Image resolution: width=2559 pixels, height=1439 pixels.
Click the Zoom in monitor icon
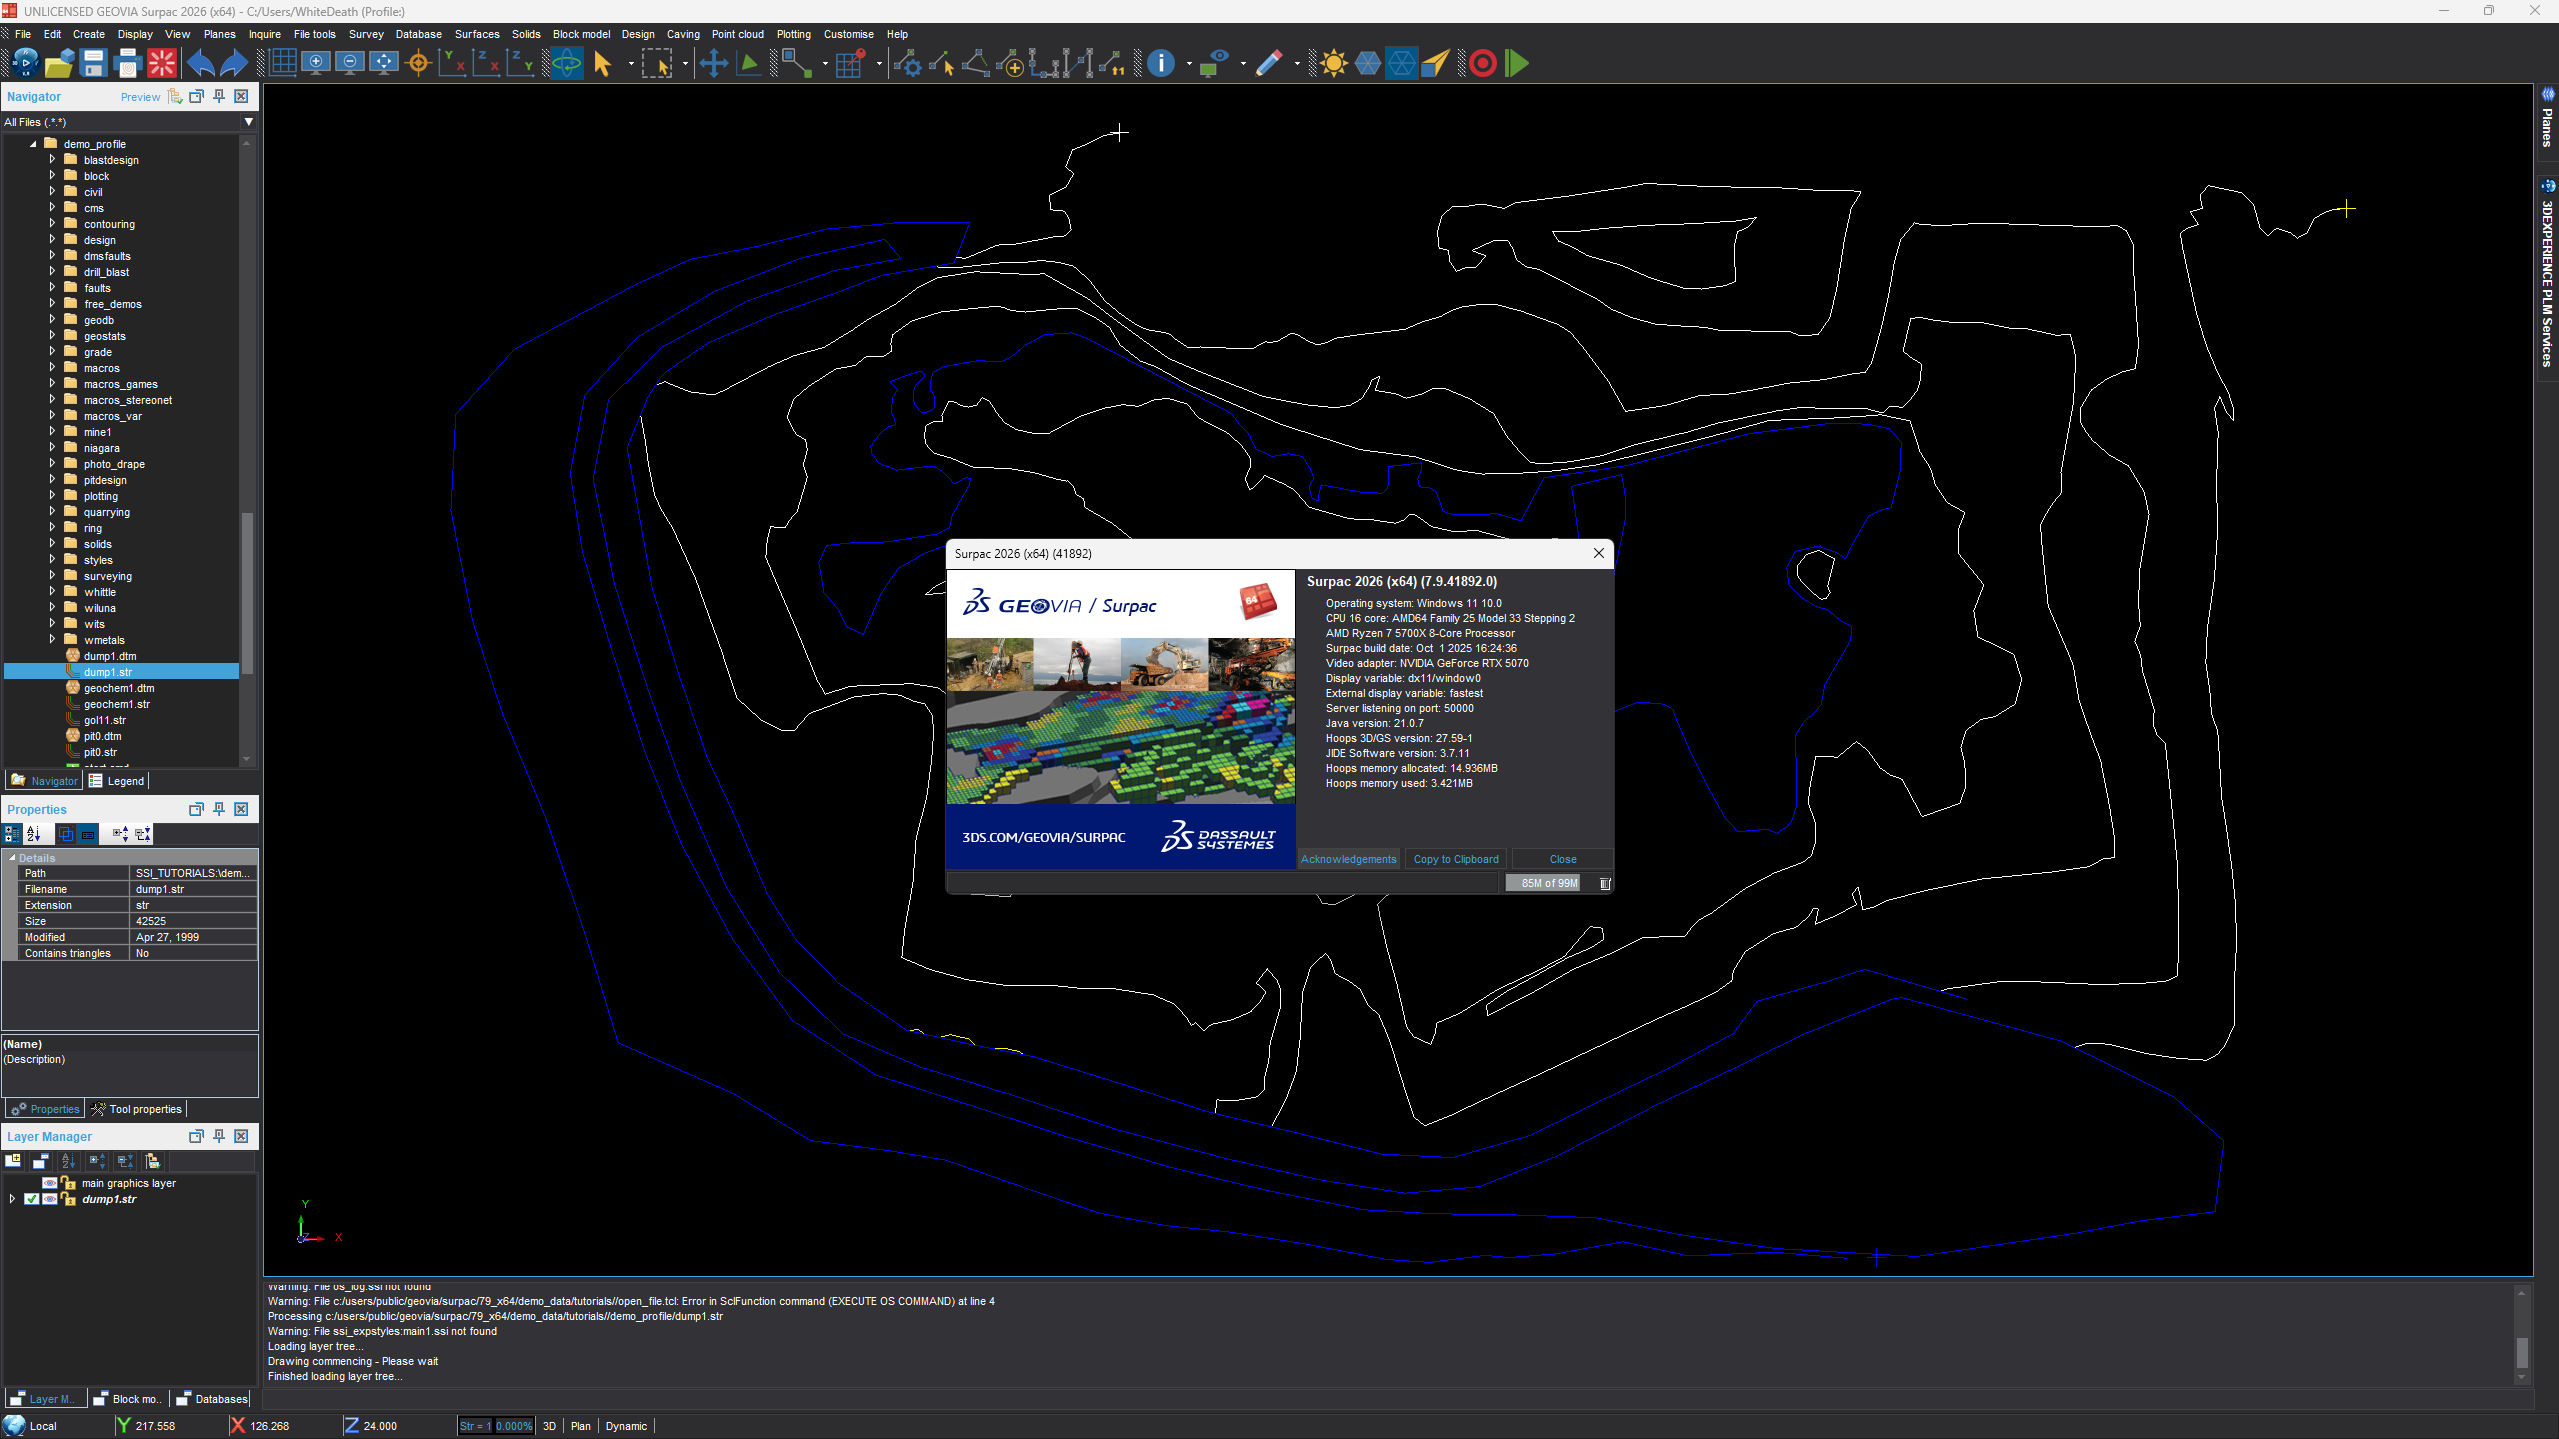tap(316, 63)
